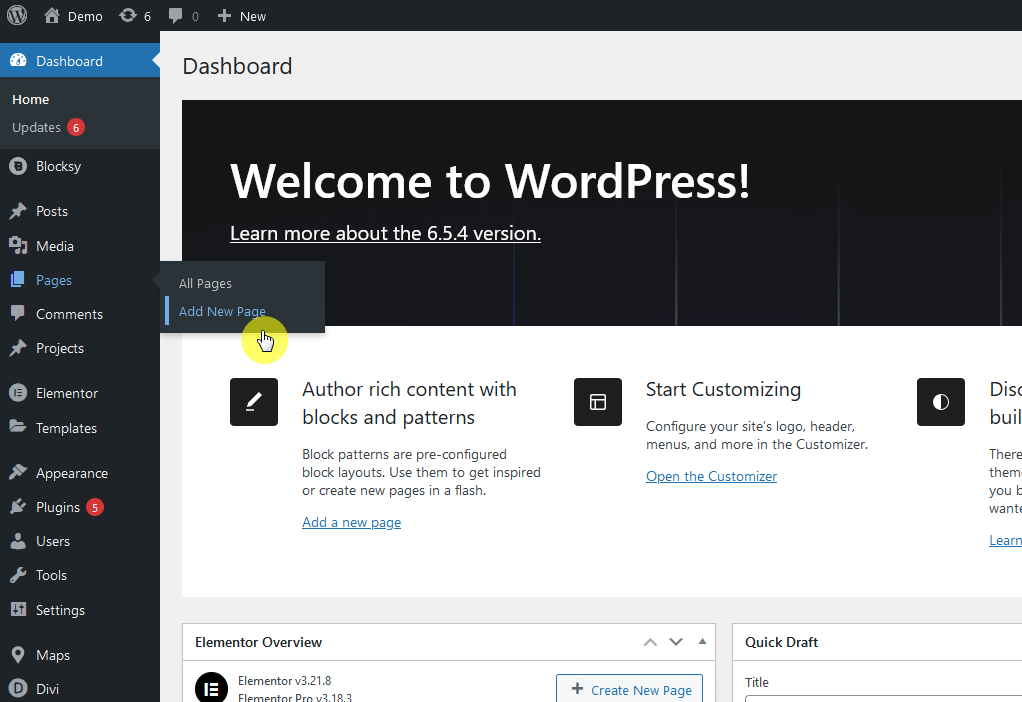Screen dimensions: 1022x702
Task: Open the Media menu label
Action: pos(55,246)
